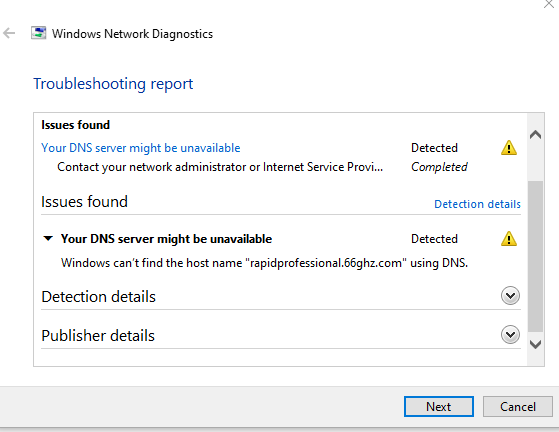
Task: Click warning icon next to top Detected status
Action: (509, 148)
